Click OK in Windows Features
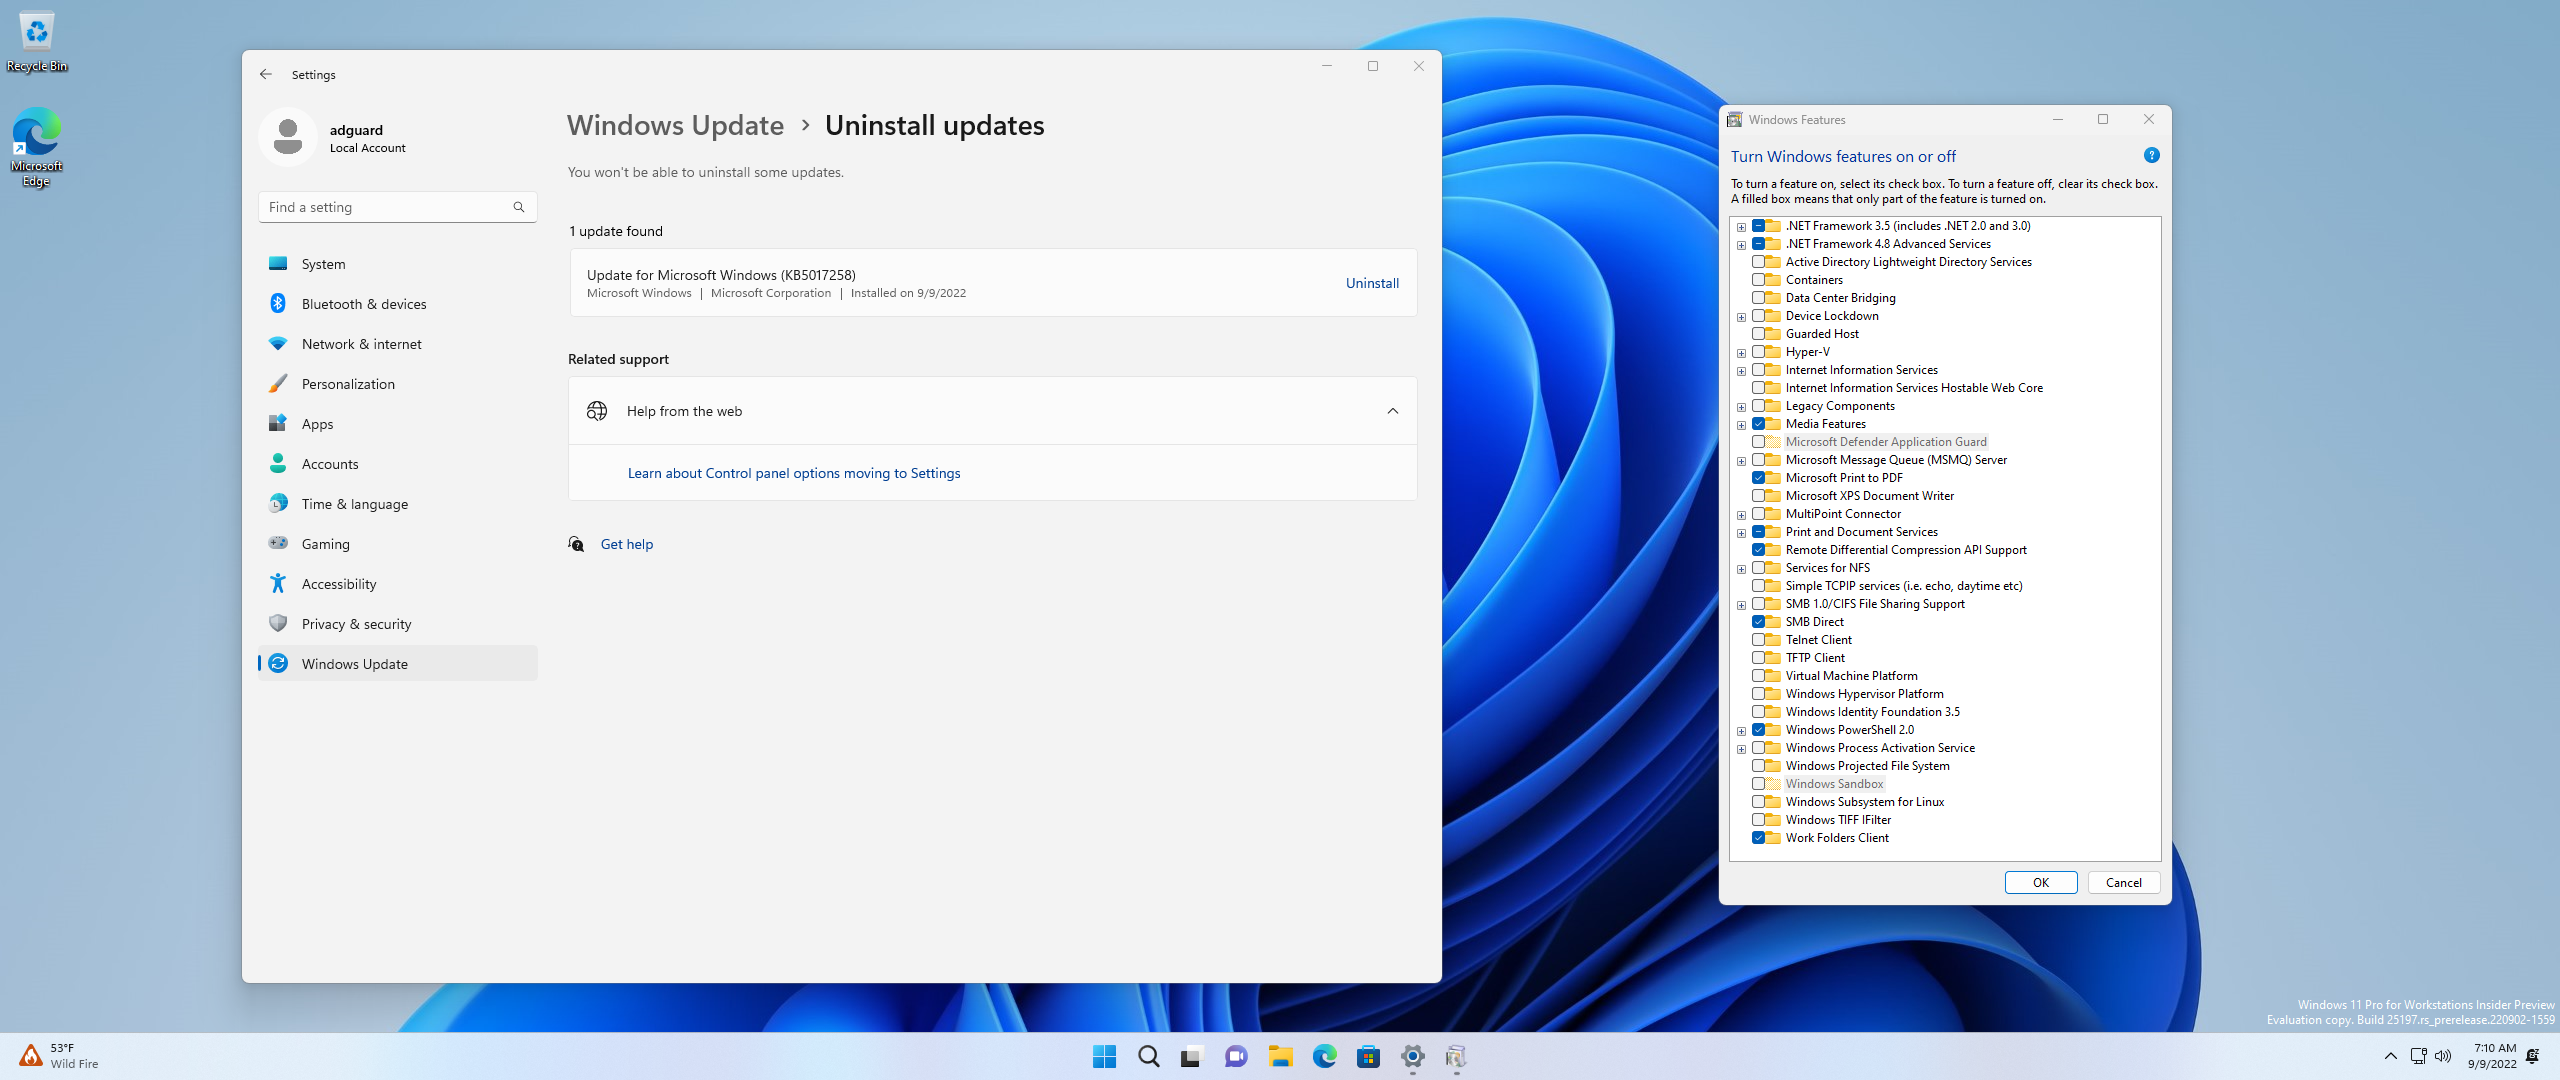 coord(2041,882)
